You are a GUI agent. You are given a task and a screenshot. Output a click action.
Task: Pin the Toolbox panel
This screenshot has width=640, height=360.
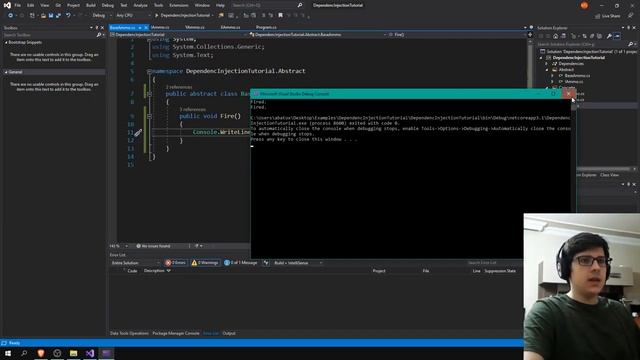tap(97, 28)
